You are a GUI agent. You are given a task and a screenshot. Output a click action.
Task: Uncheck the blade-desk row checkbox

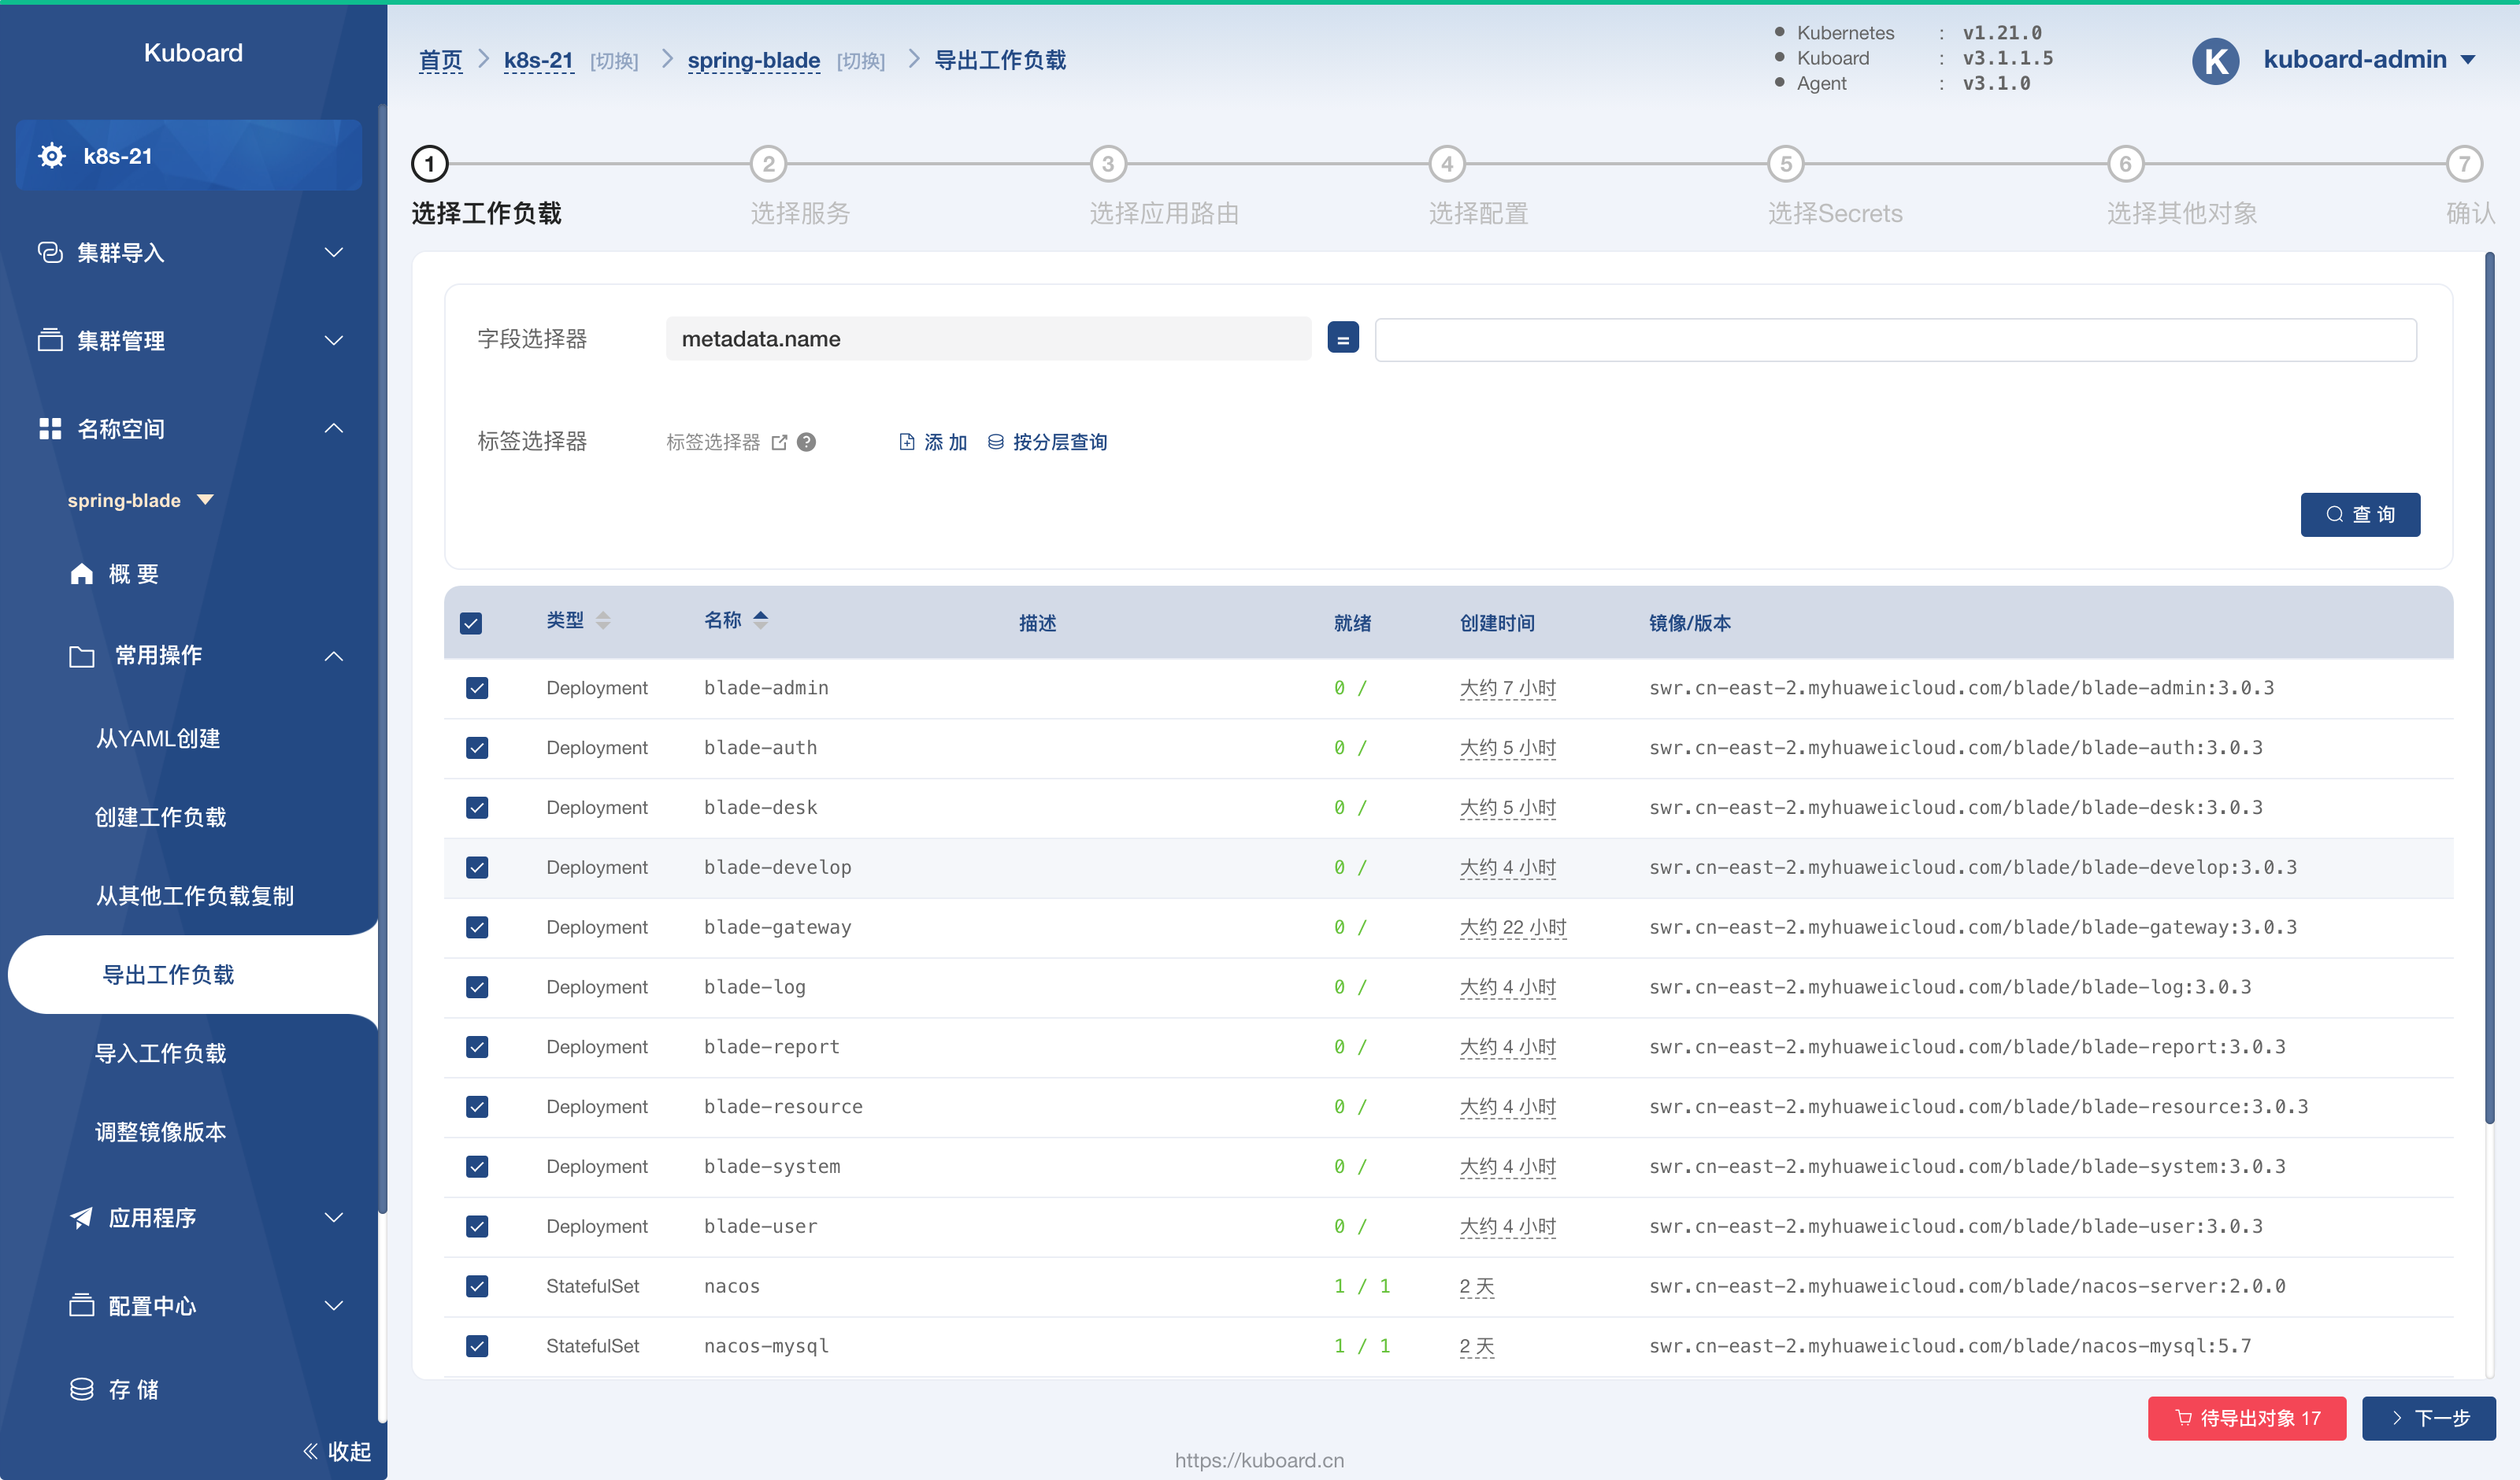tap(477, 808)
